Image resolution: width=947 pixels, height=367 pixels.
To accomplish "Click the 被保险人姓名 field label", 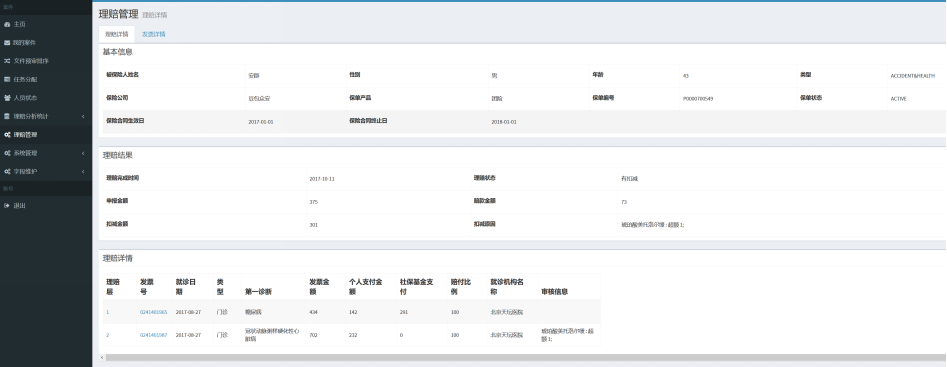I will point(123,75).
